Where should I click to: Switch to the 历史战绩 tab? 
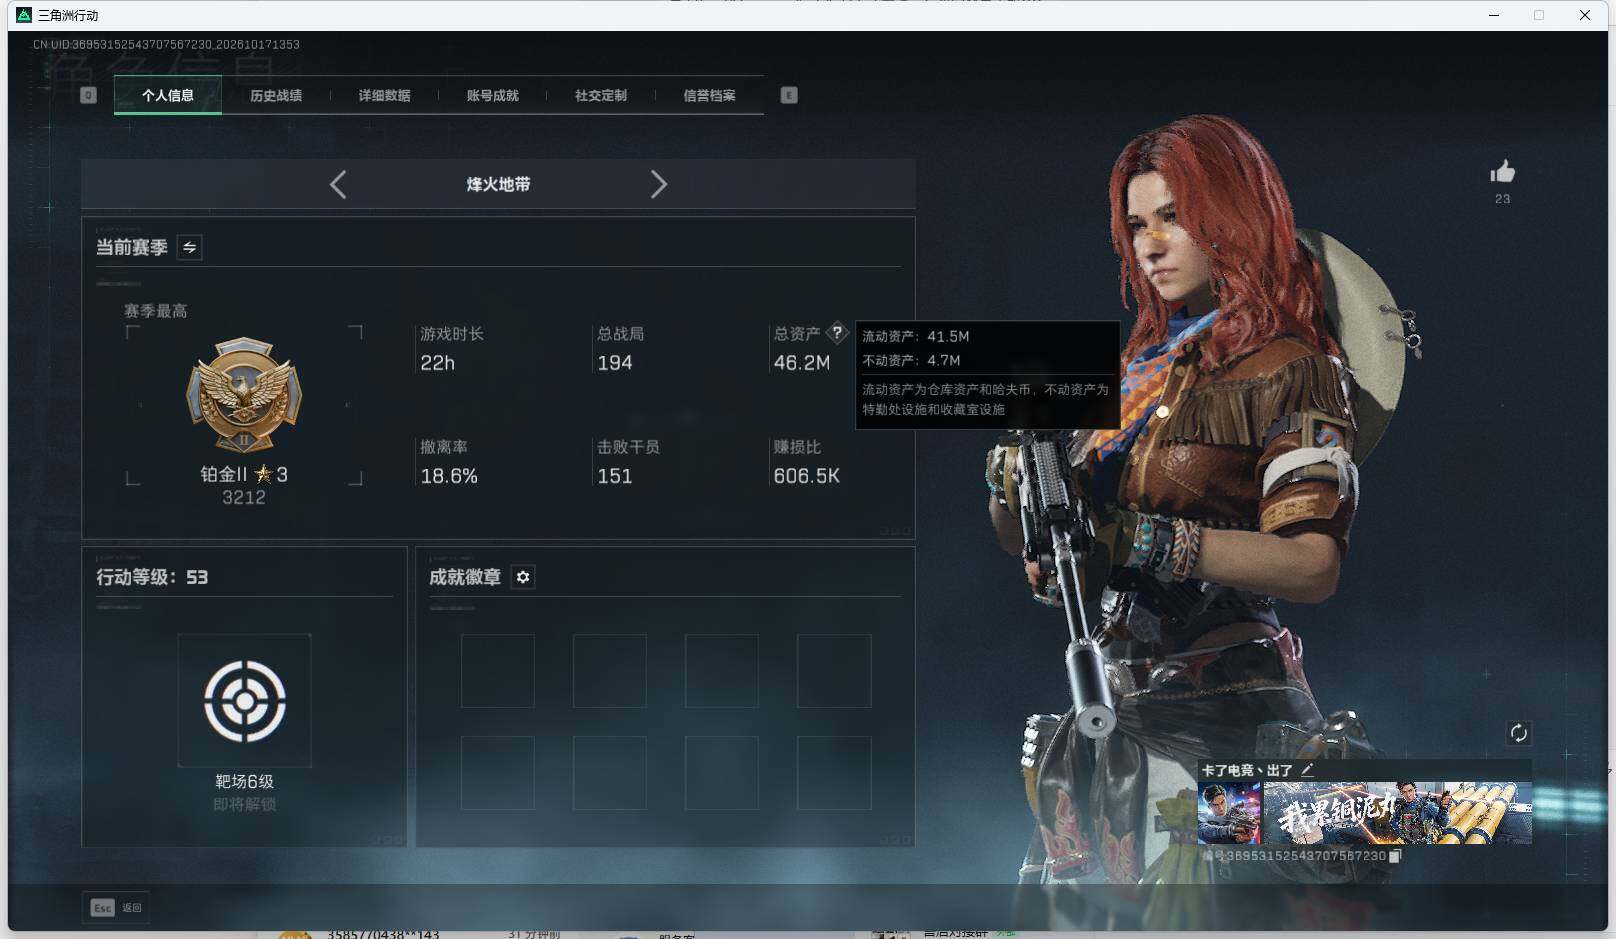pos(276,95)
